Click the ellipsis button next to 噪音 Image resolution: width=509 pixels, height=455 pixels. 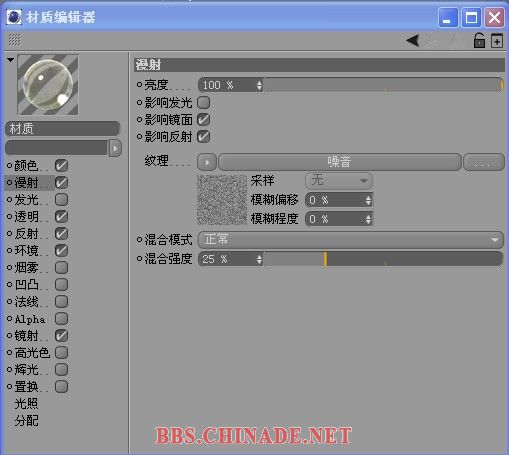coord(484,162)
